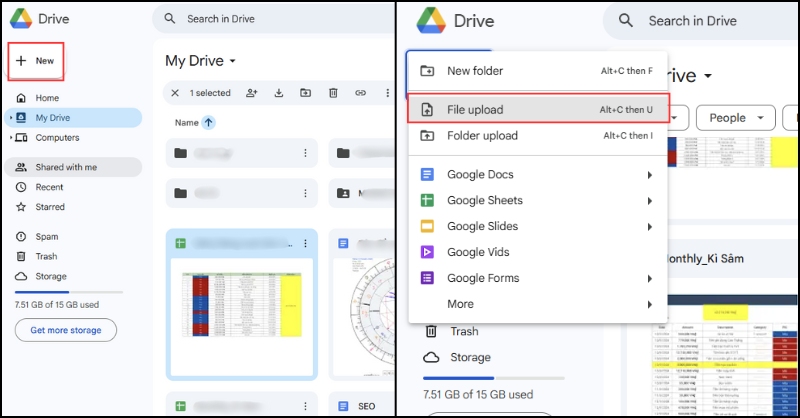Click the trash Remove toolbar icon
The height and width of the screenshot is (418, 800).
333,93
